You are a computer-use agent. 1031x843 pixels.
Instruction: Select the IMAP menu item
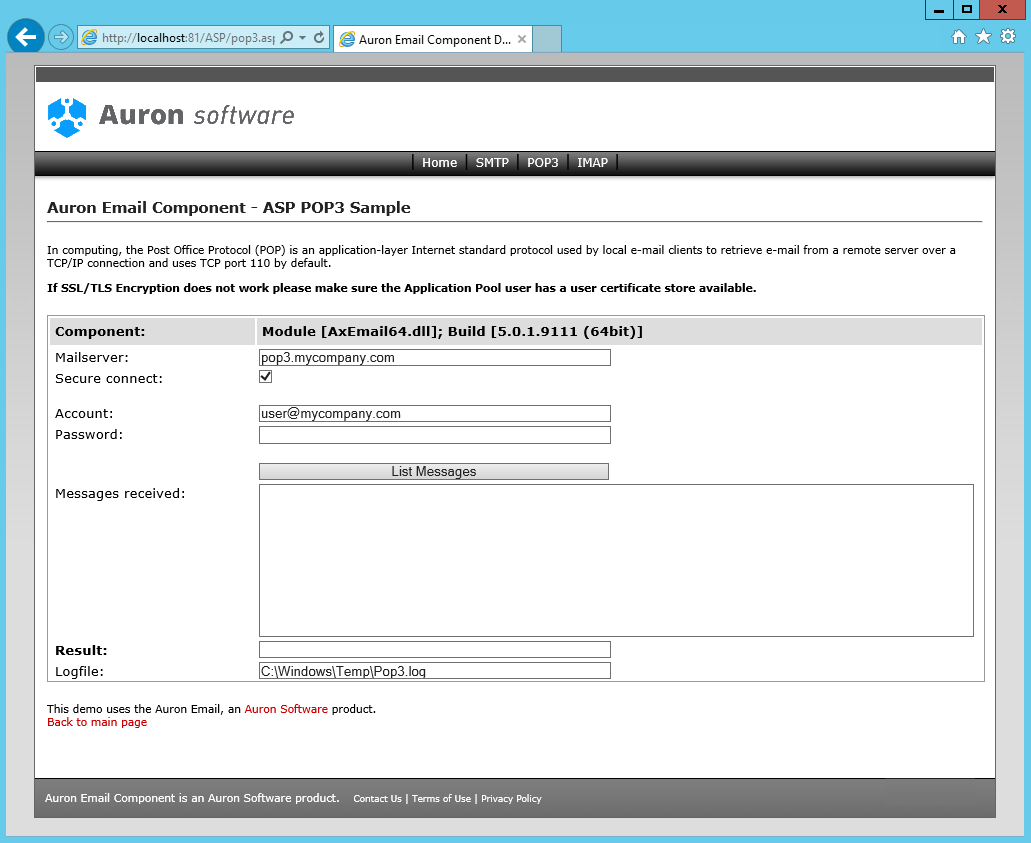click(592, 163)
